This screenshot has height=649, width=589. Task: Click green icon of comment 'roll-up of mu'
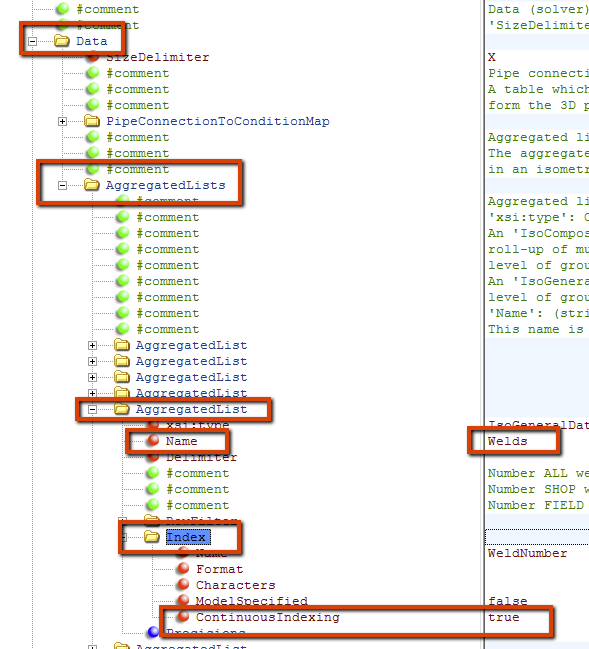(x=123, y=249)
